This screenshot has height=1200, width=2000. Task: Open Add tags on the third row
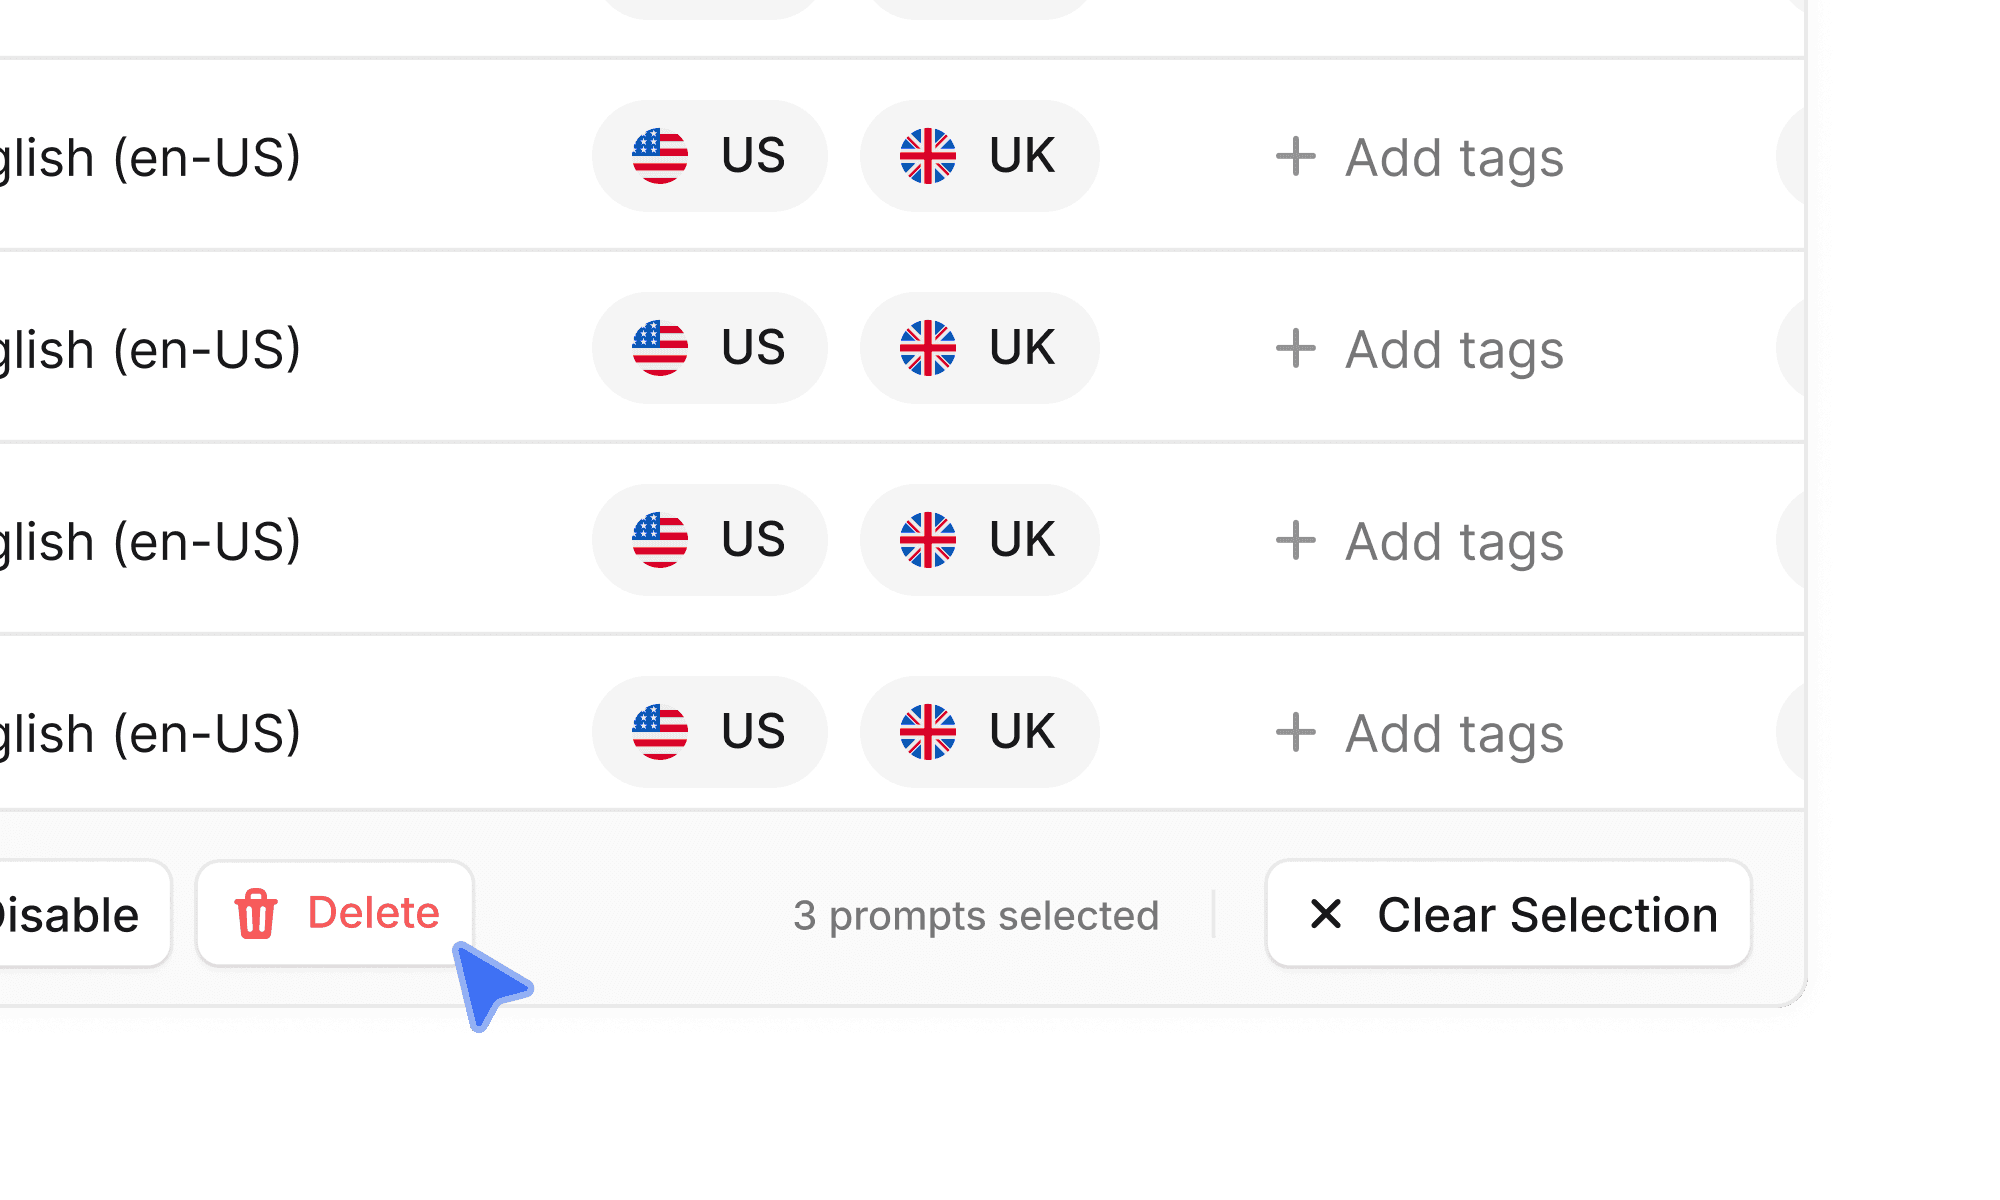coord(1420,540)
